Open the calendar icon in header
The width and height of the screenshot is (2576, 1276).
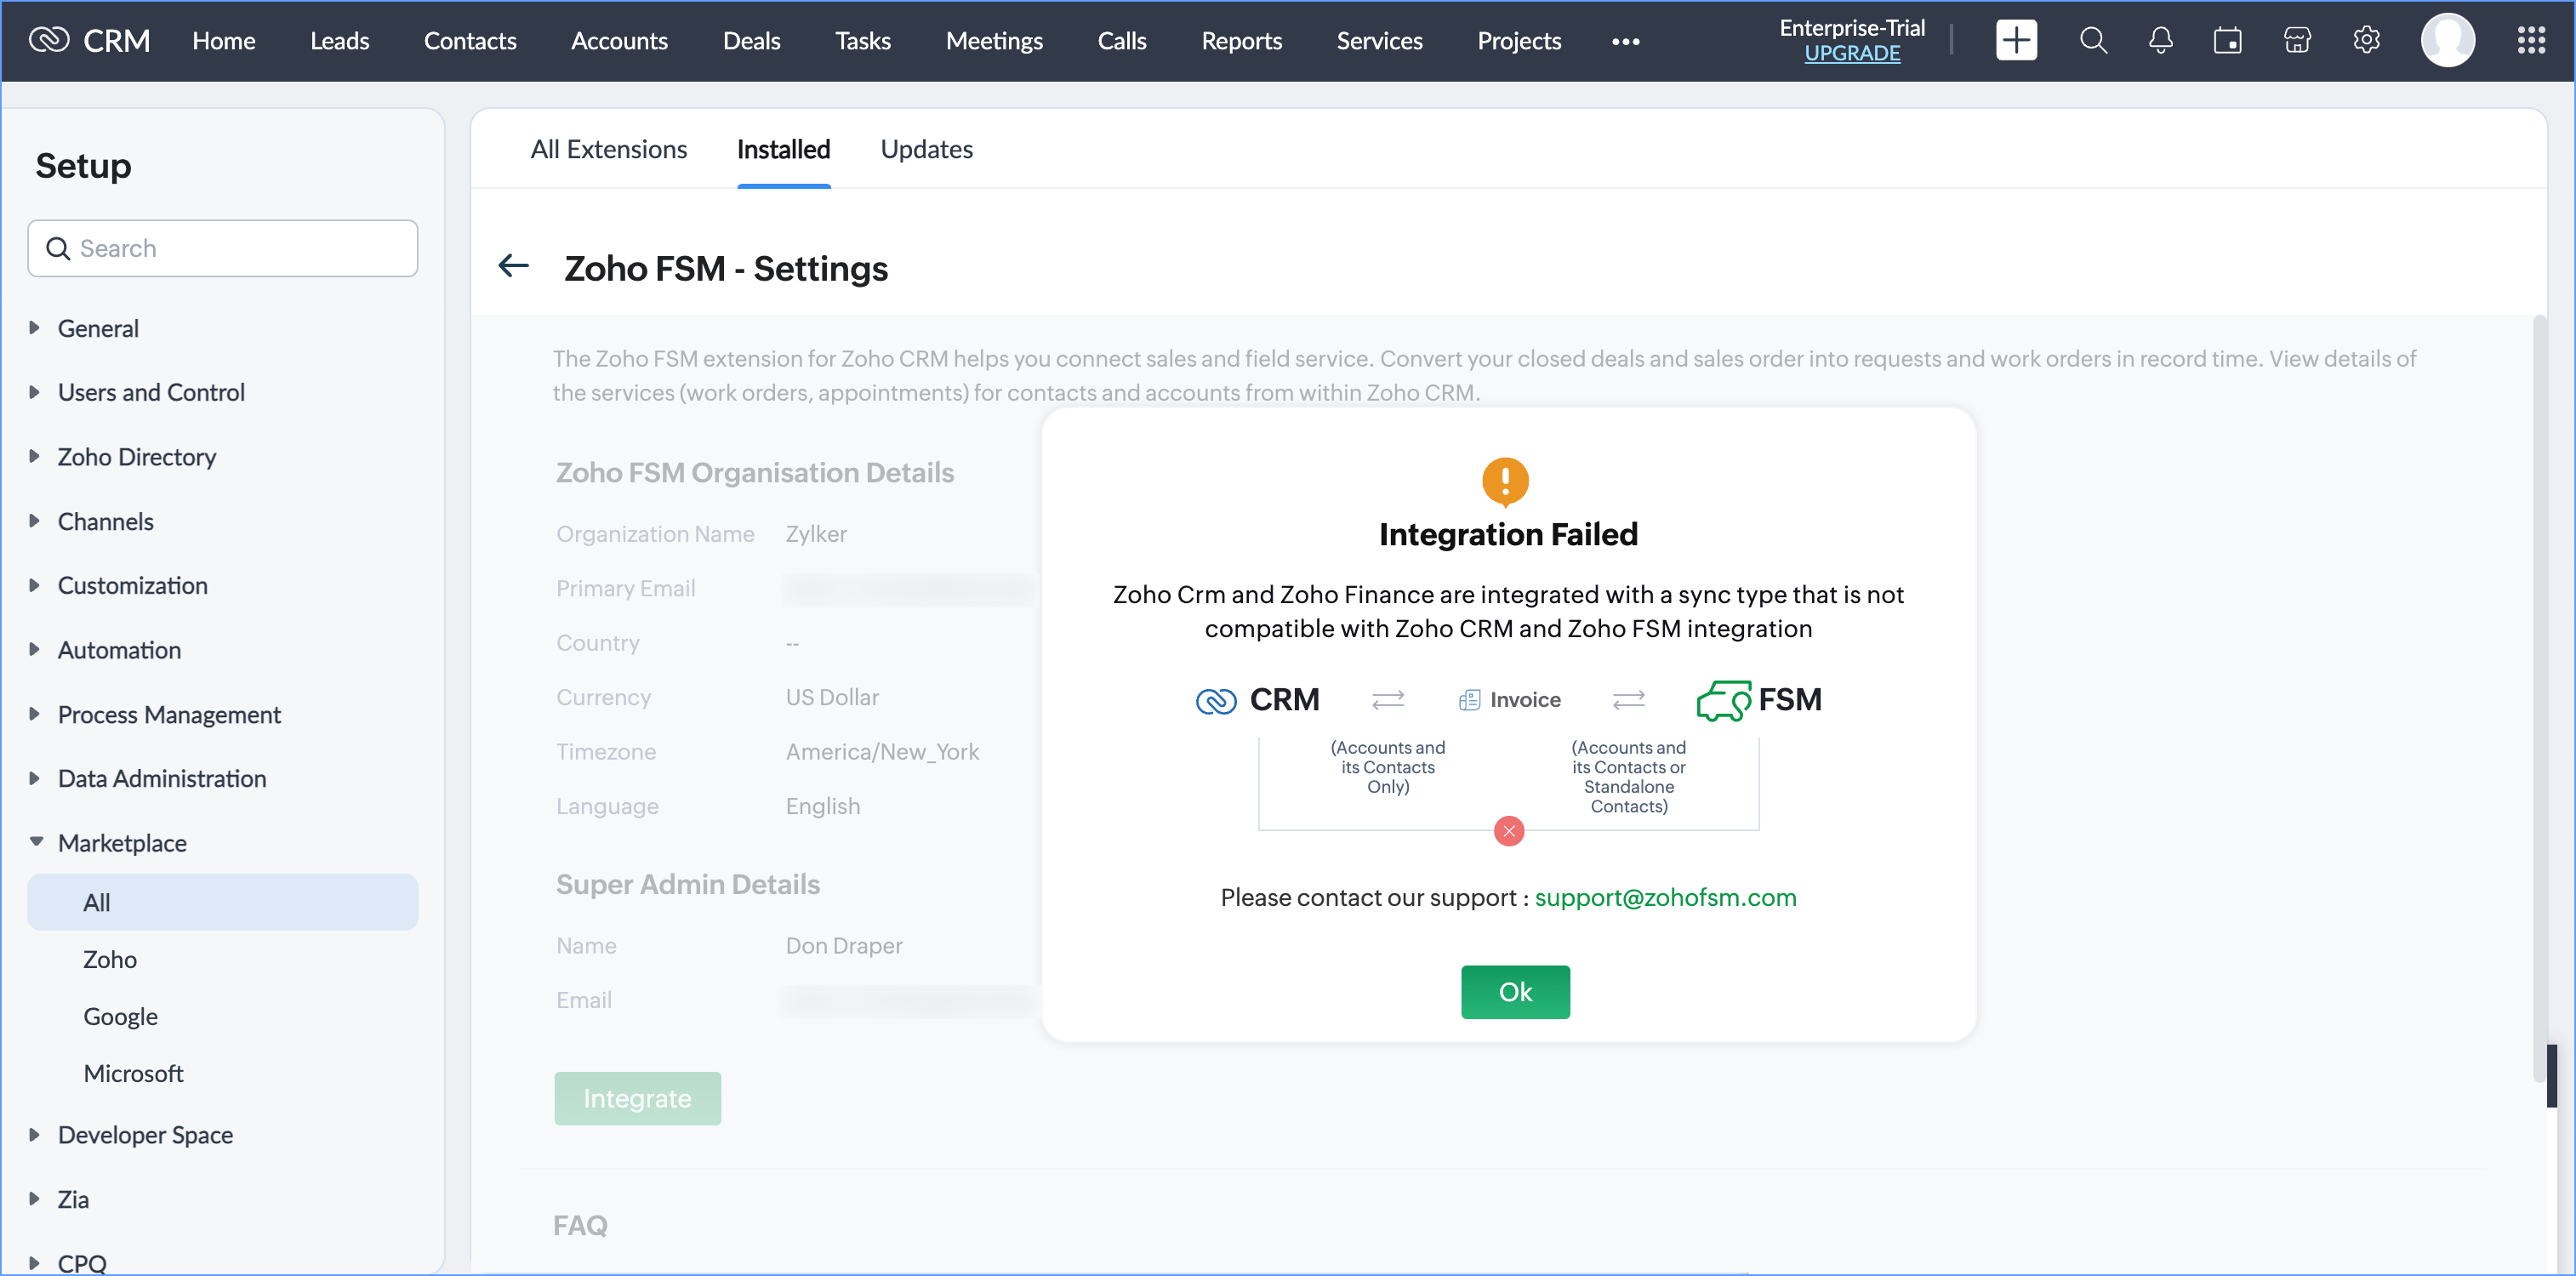2227,41
